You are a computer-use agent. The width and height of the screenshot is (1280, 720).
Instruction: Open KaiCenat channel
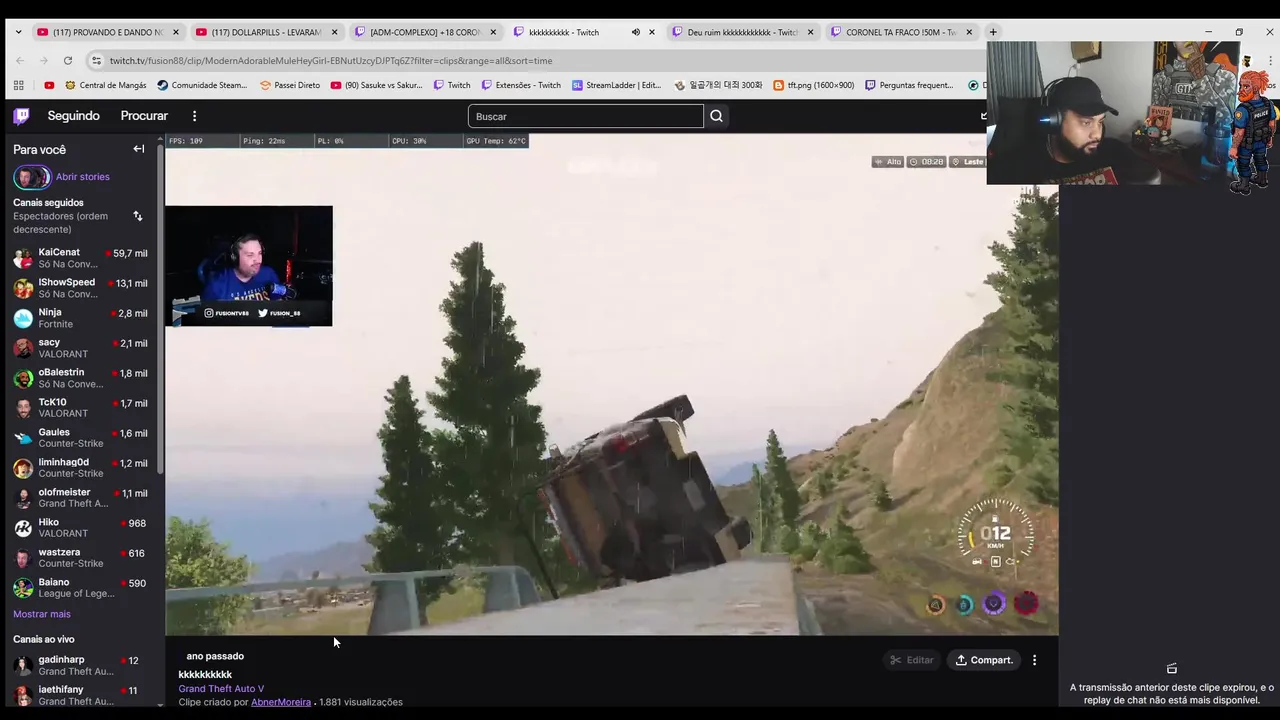tap(80, 258)
